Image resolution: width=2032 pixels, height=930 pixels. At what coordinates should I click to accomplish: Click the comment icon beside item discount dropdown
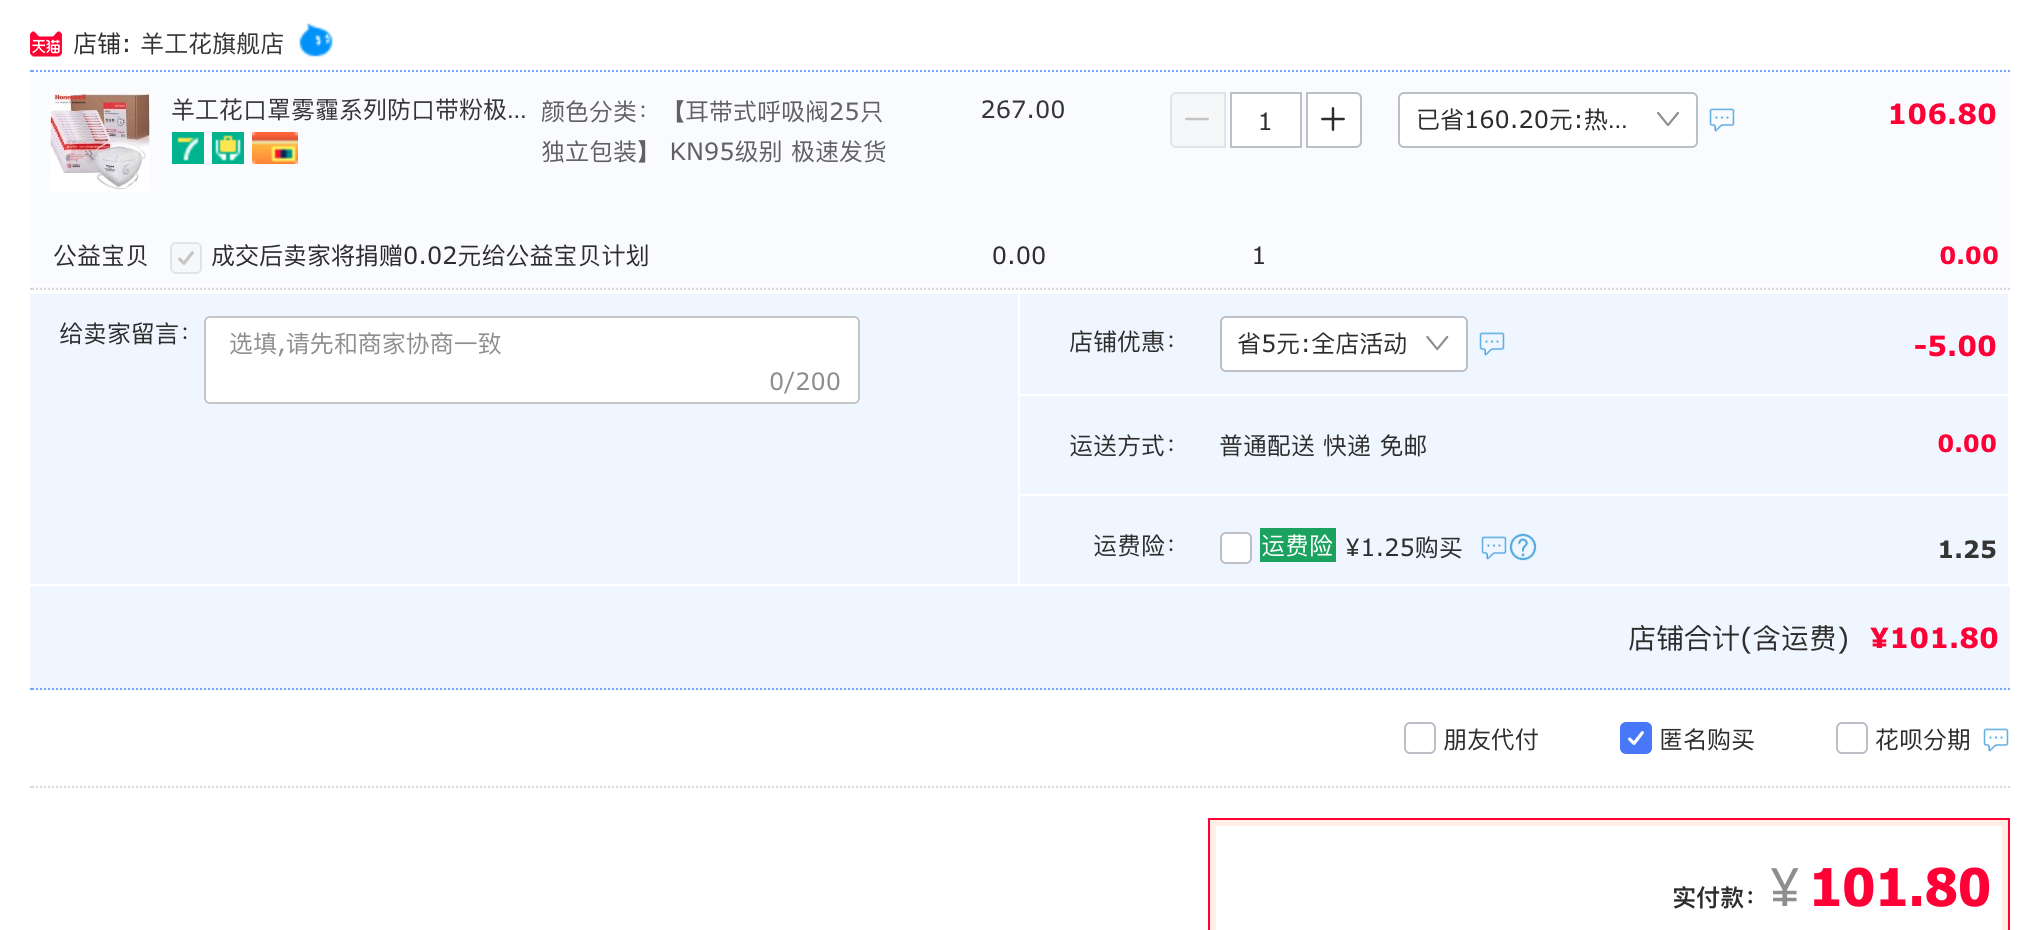click(1722, 120)
